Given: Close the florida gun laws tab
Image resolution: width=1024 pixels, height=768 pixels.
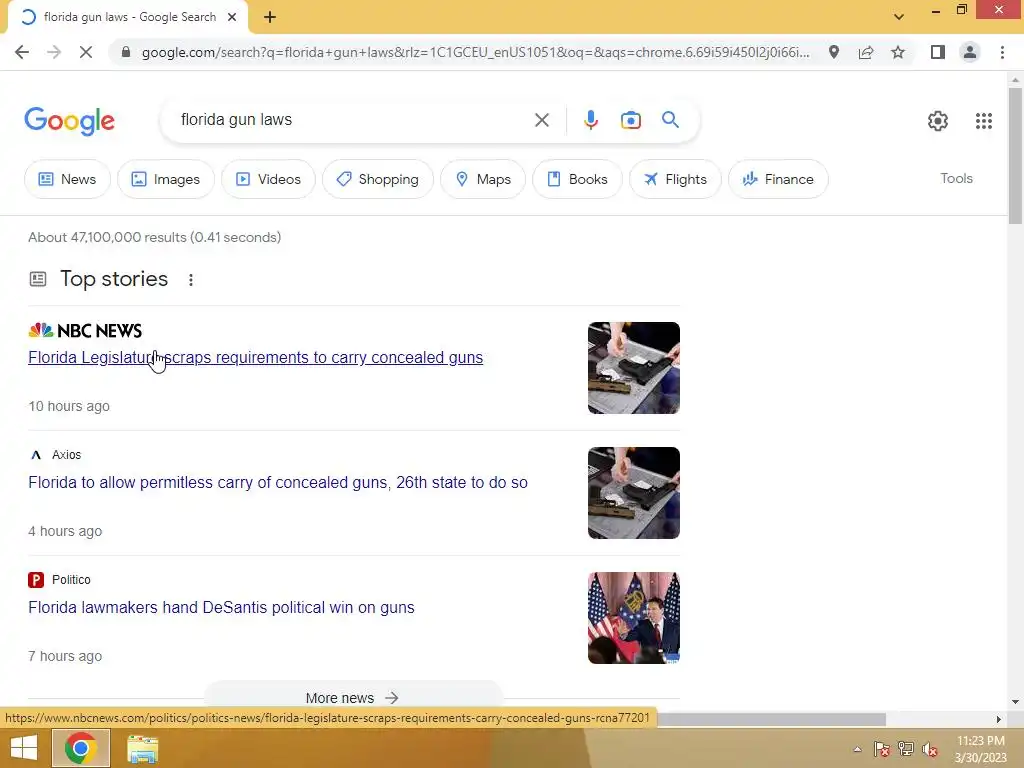Looking at the screenshot, I should 232,17.
